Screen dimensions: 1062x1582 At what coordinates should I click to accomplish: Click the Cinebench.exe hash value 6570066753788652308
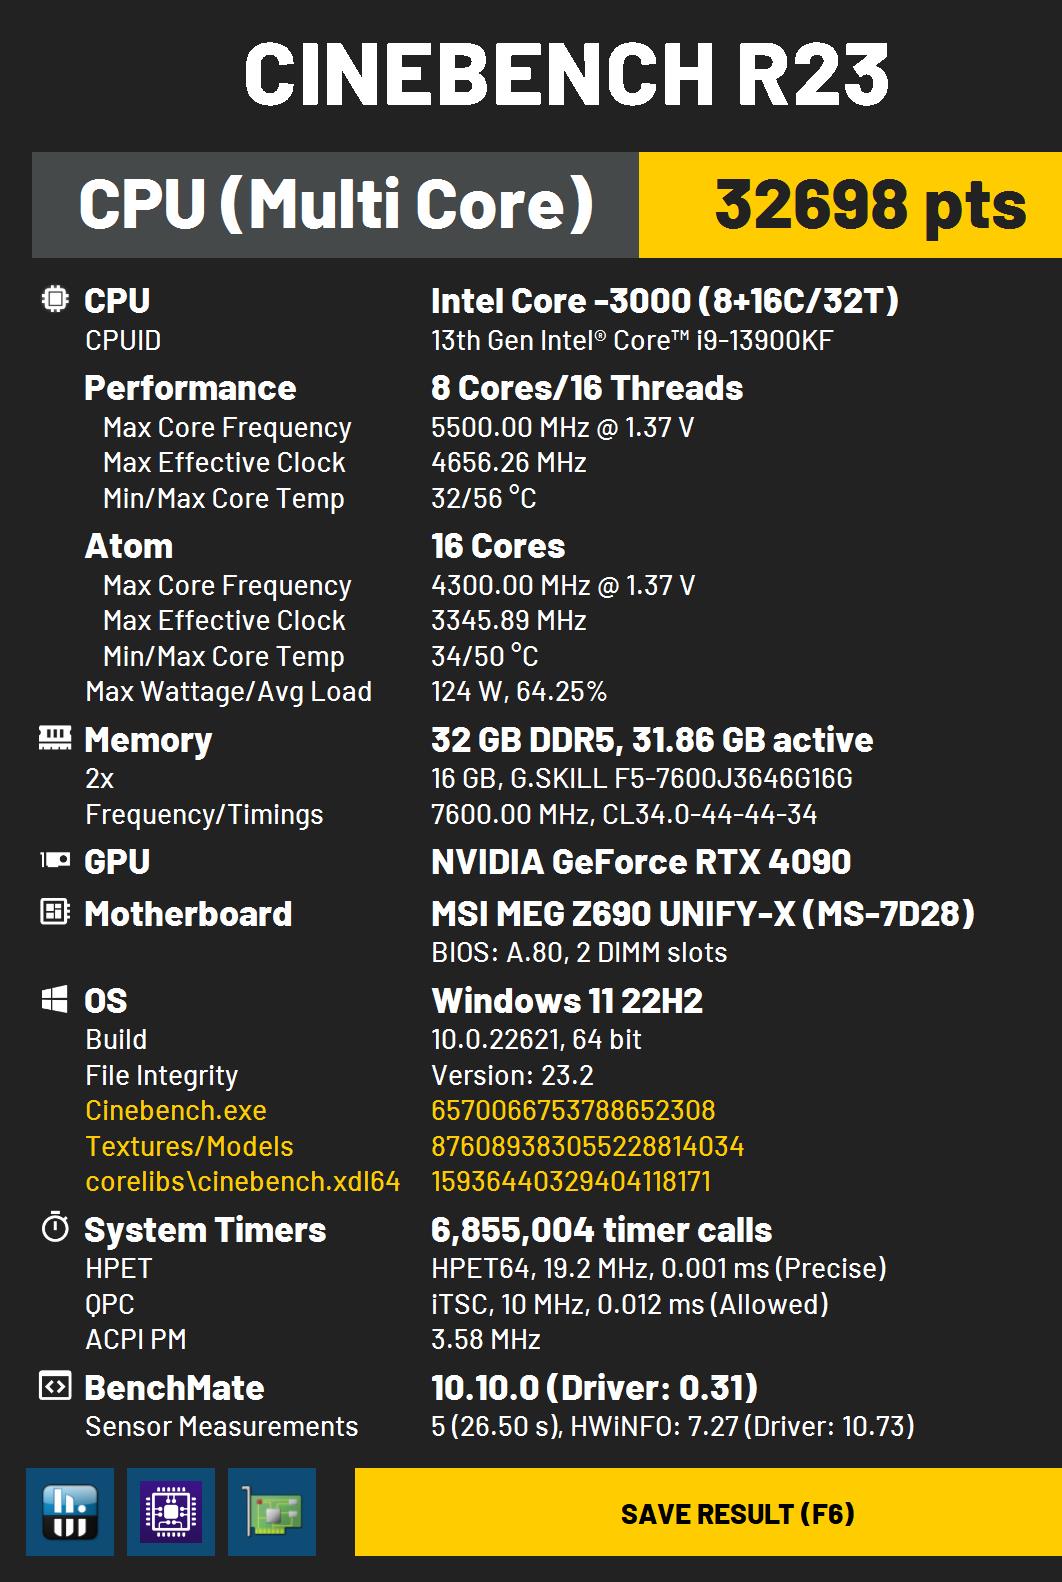coord(573,1110)
